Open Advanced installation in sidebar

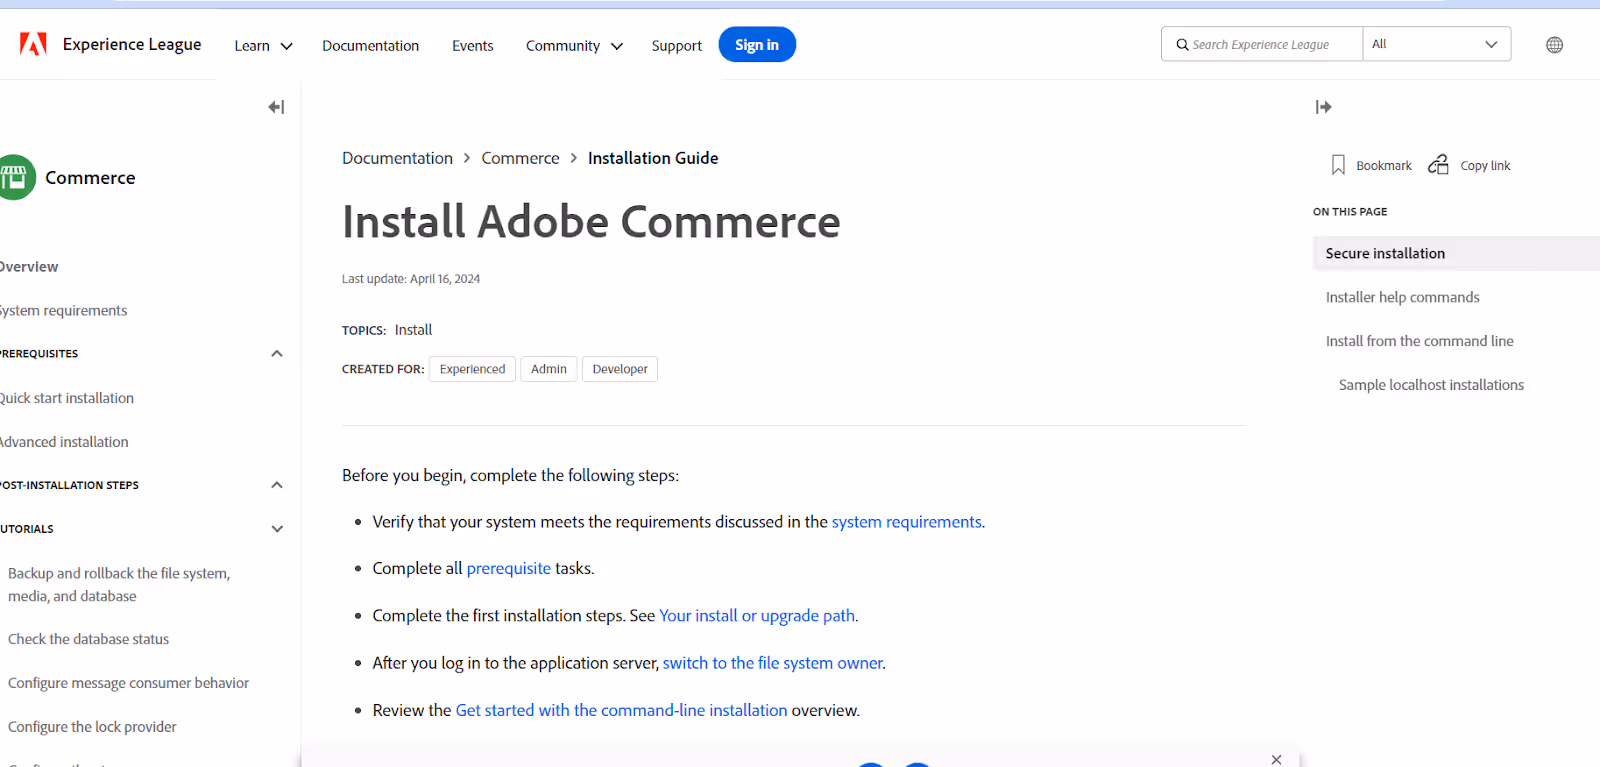tap(64, 442)
